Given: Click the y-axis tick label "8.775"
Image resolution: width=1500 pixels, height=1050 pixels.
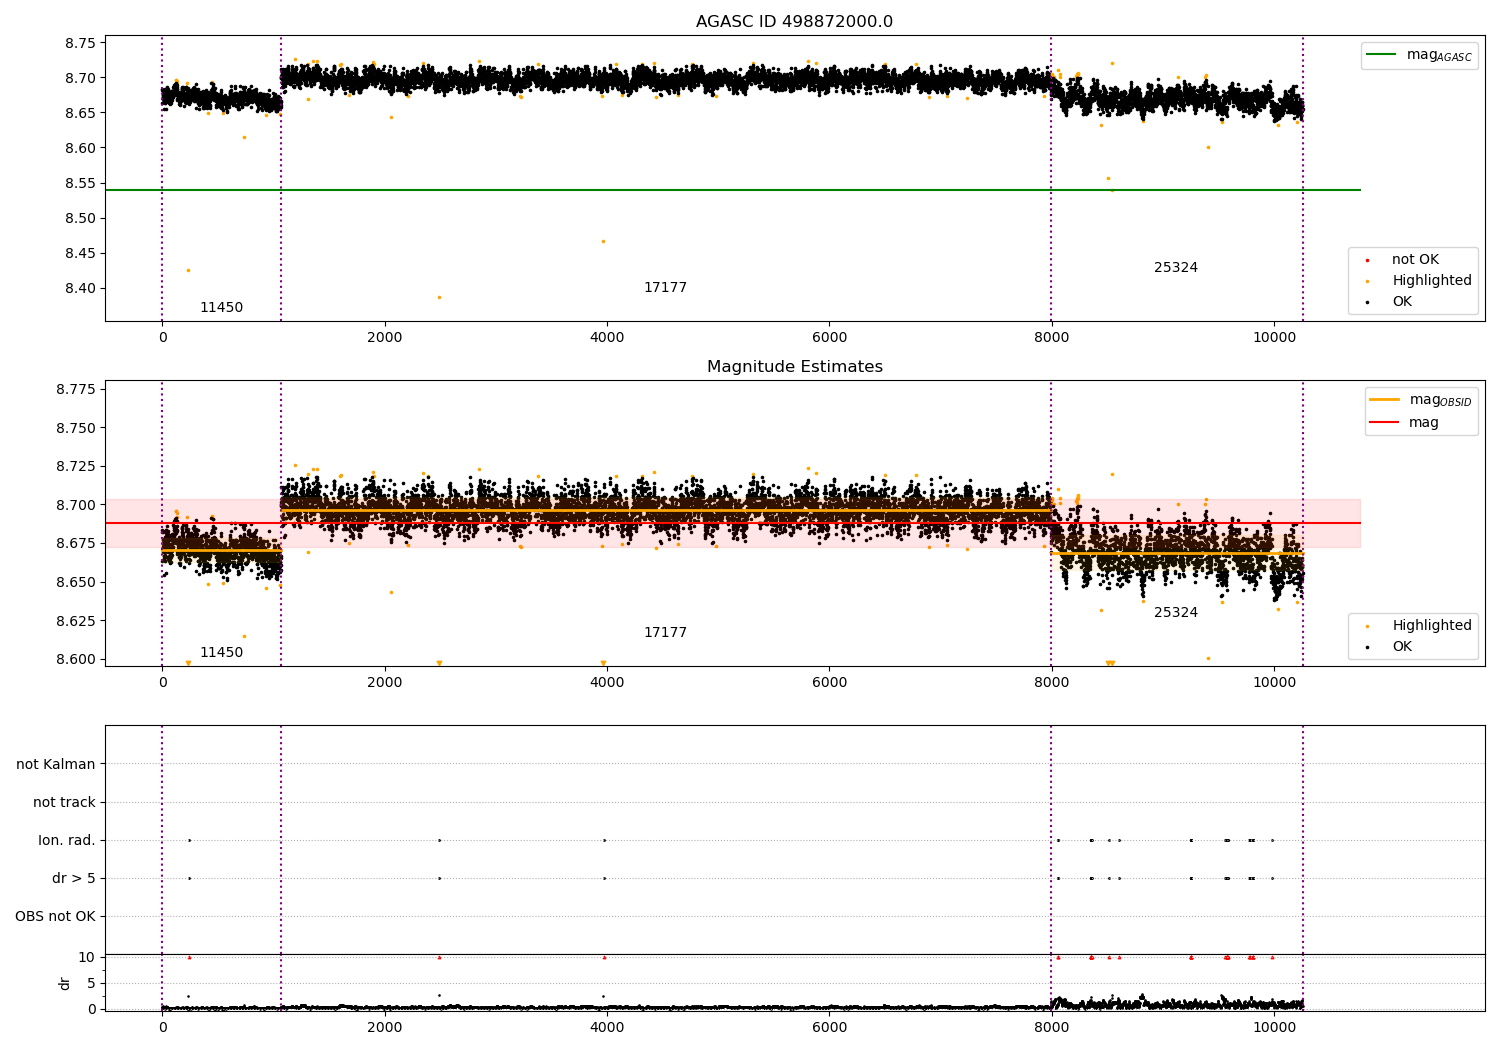Looking at the screenshot, I should click(76, 389).
